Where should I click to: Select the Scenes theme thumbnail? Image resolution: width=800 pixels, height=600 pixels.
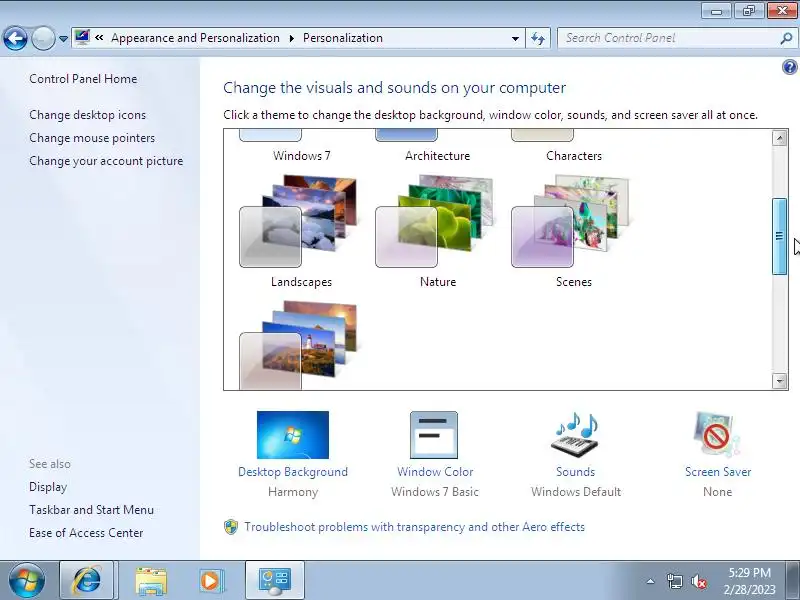tap(572, 220)
